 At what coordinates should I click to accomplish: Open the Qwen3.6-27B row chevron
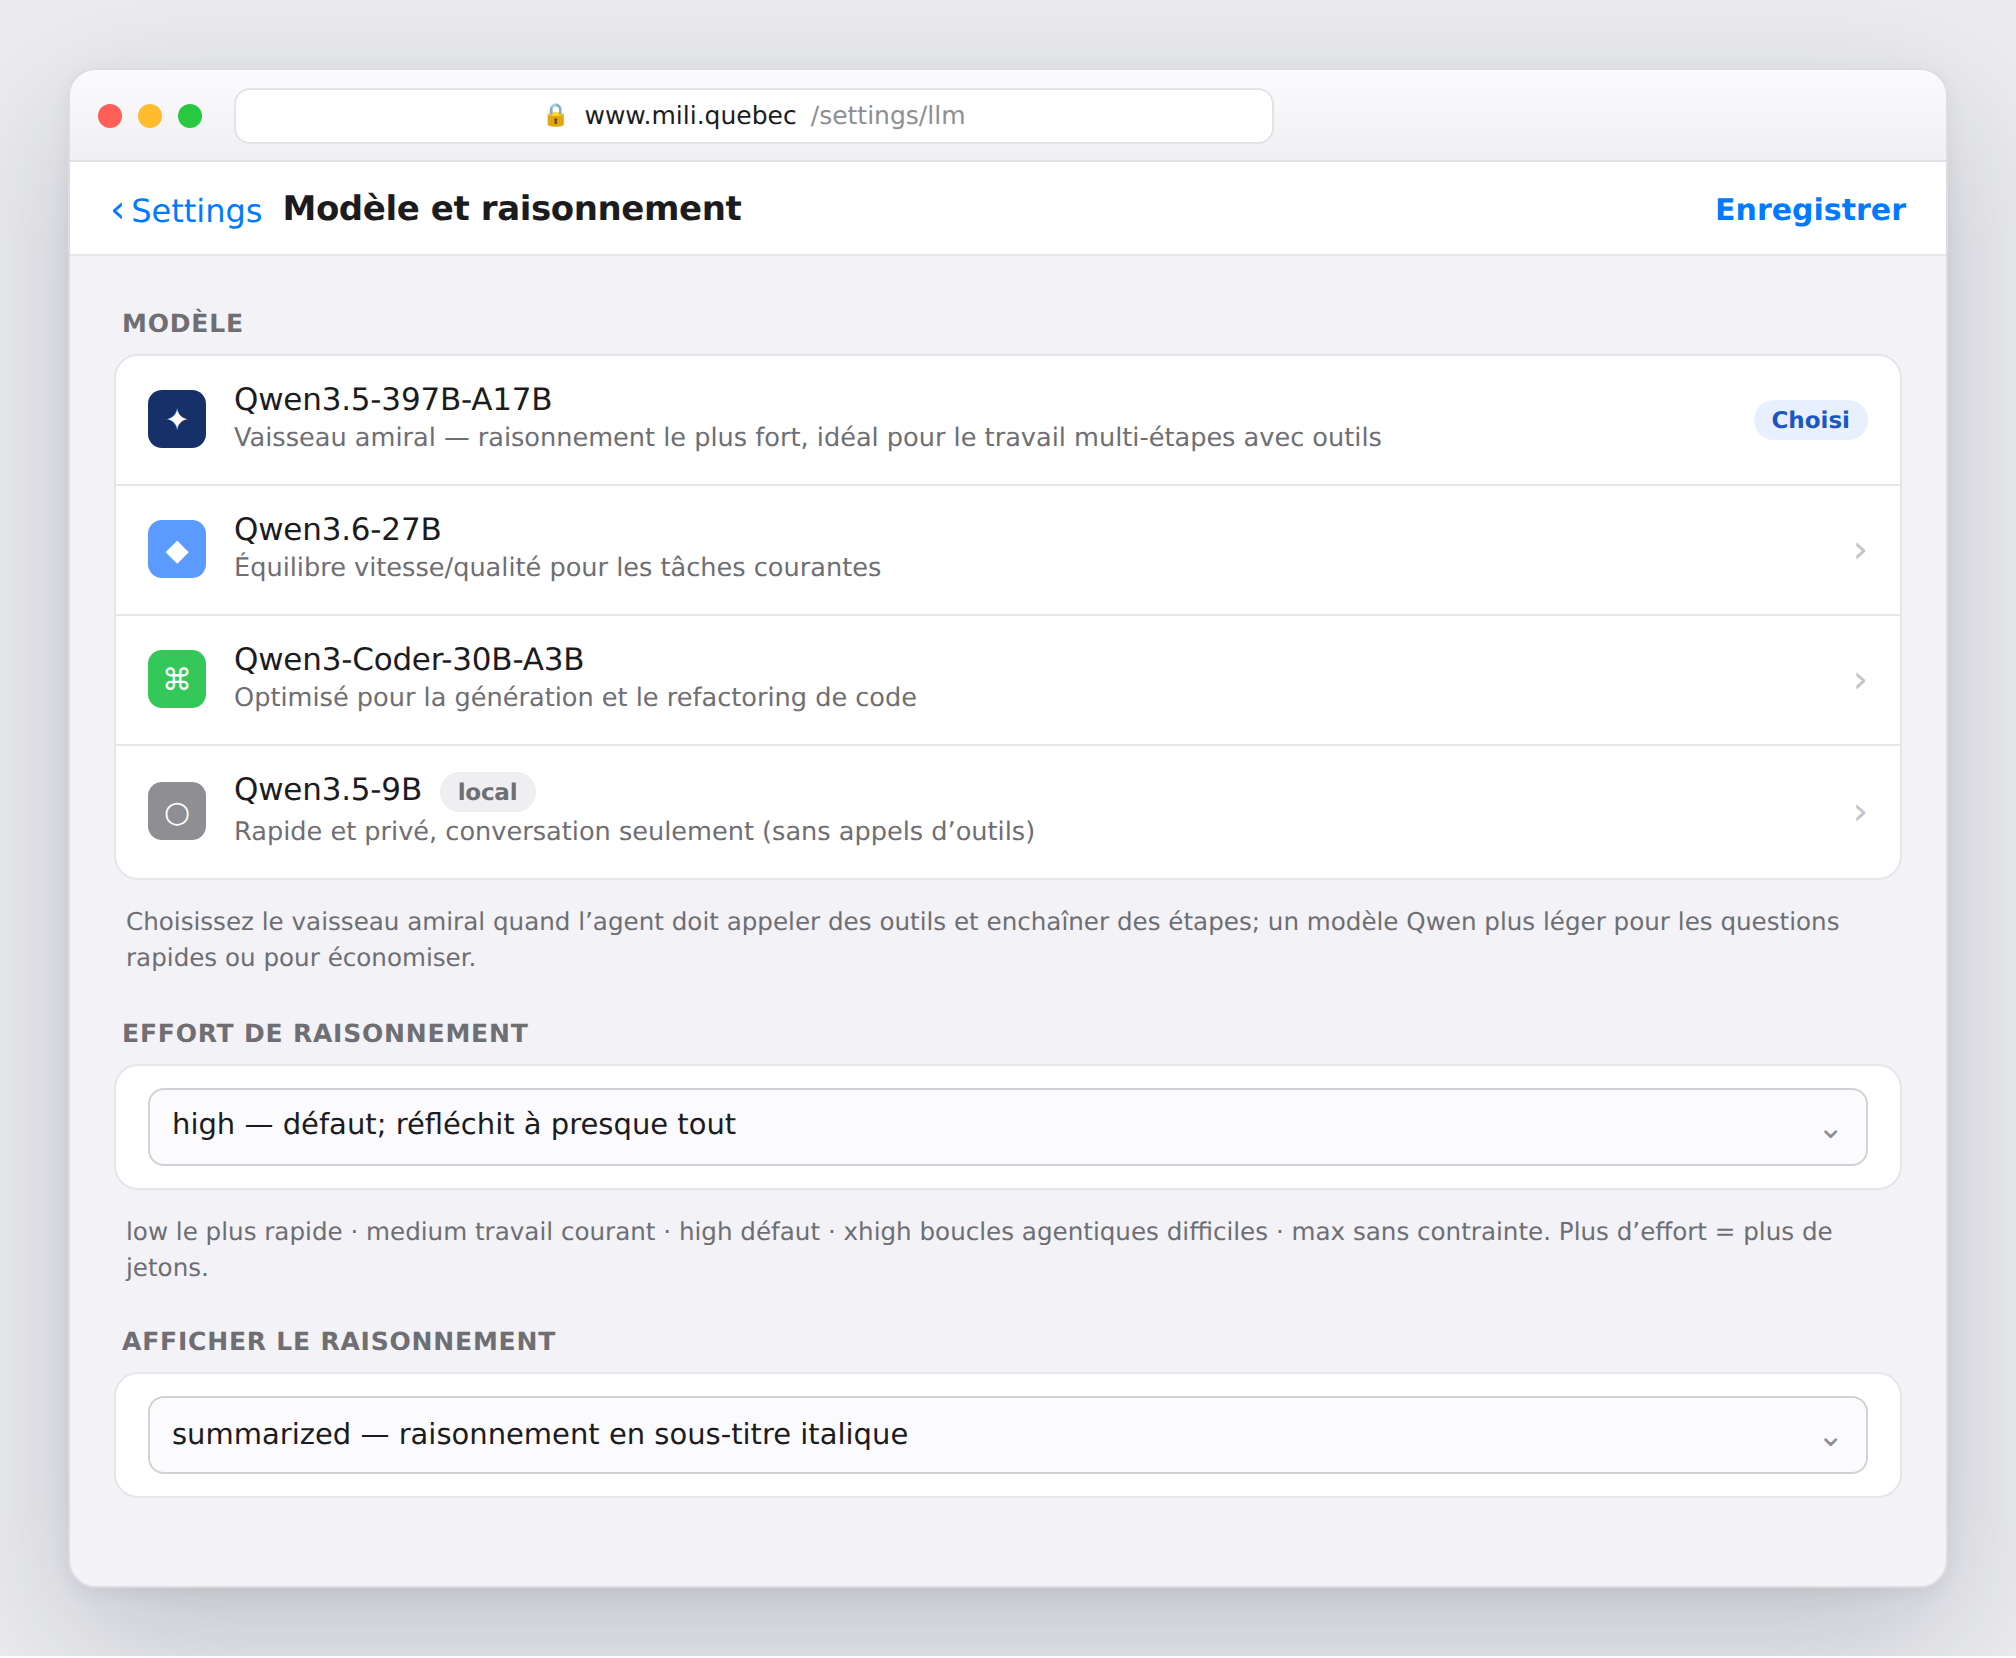[1860, 551]
